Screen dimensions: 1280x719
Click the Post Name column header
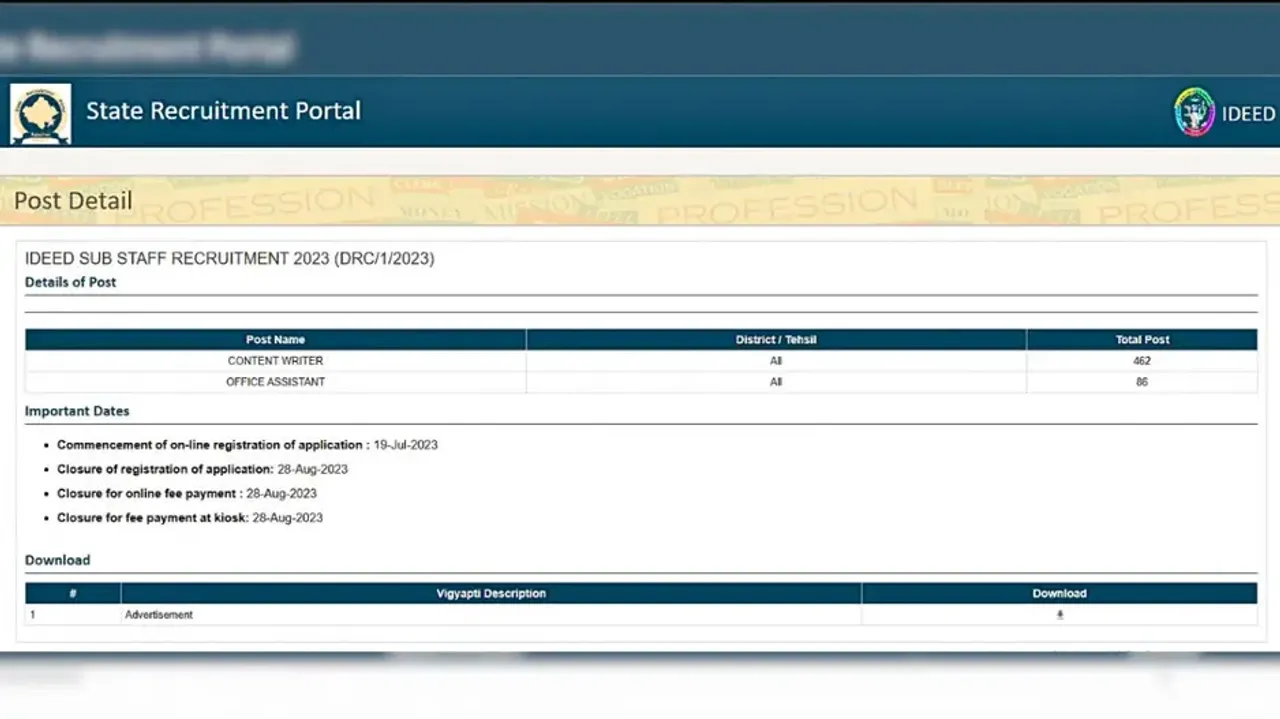coord(275,340)
